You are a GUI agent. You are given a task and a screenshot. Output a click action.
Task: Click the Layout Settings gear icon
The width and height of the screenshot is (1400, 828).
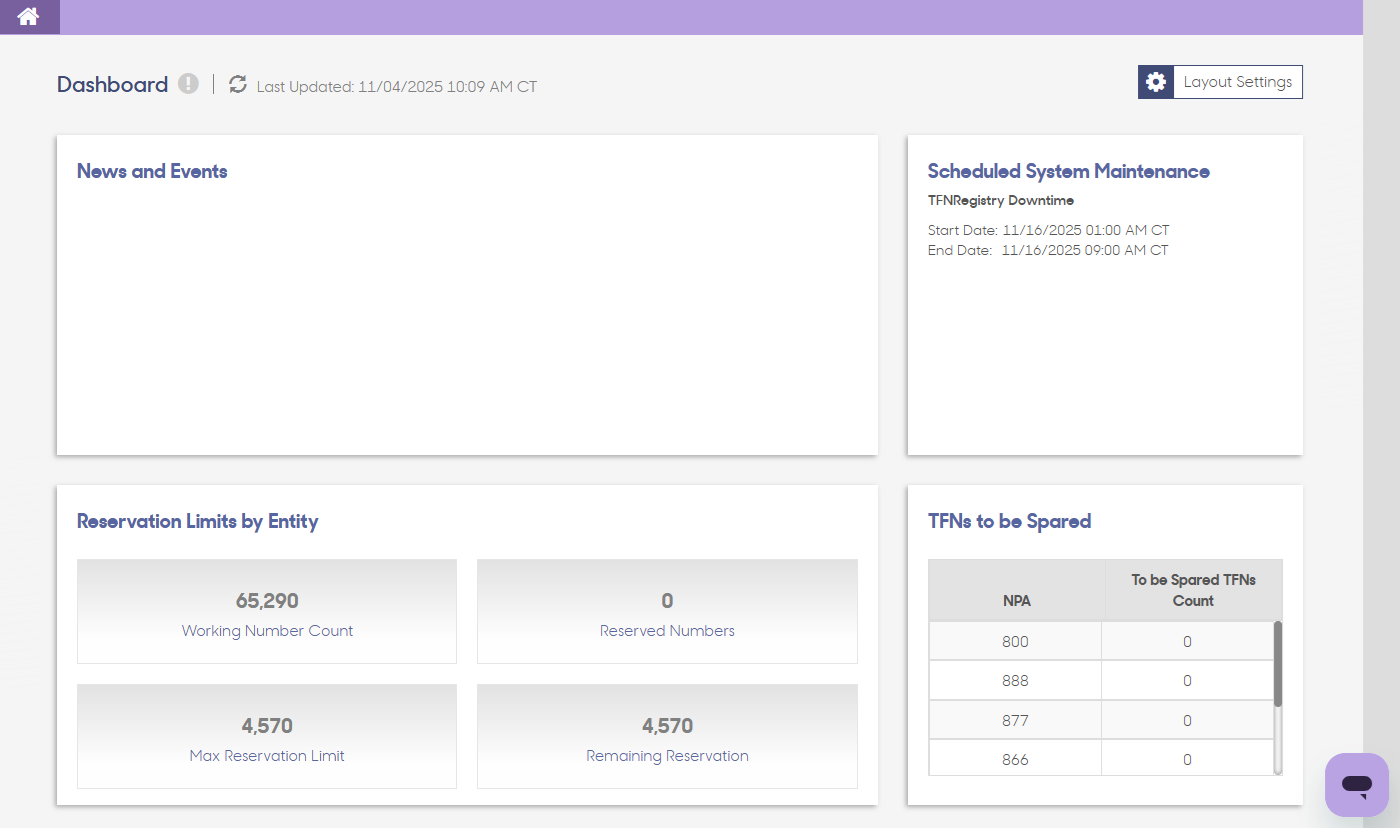[x=1156, y=82]
